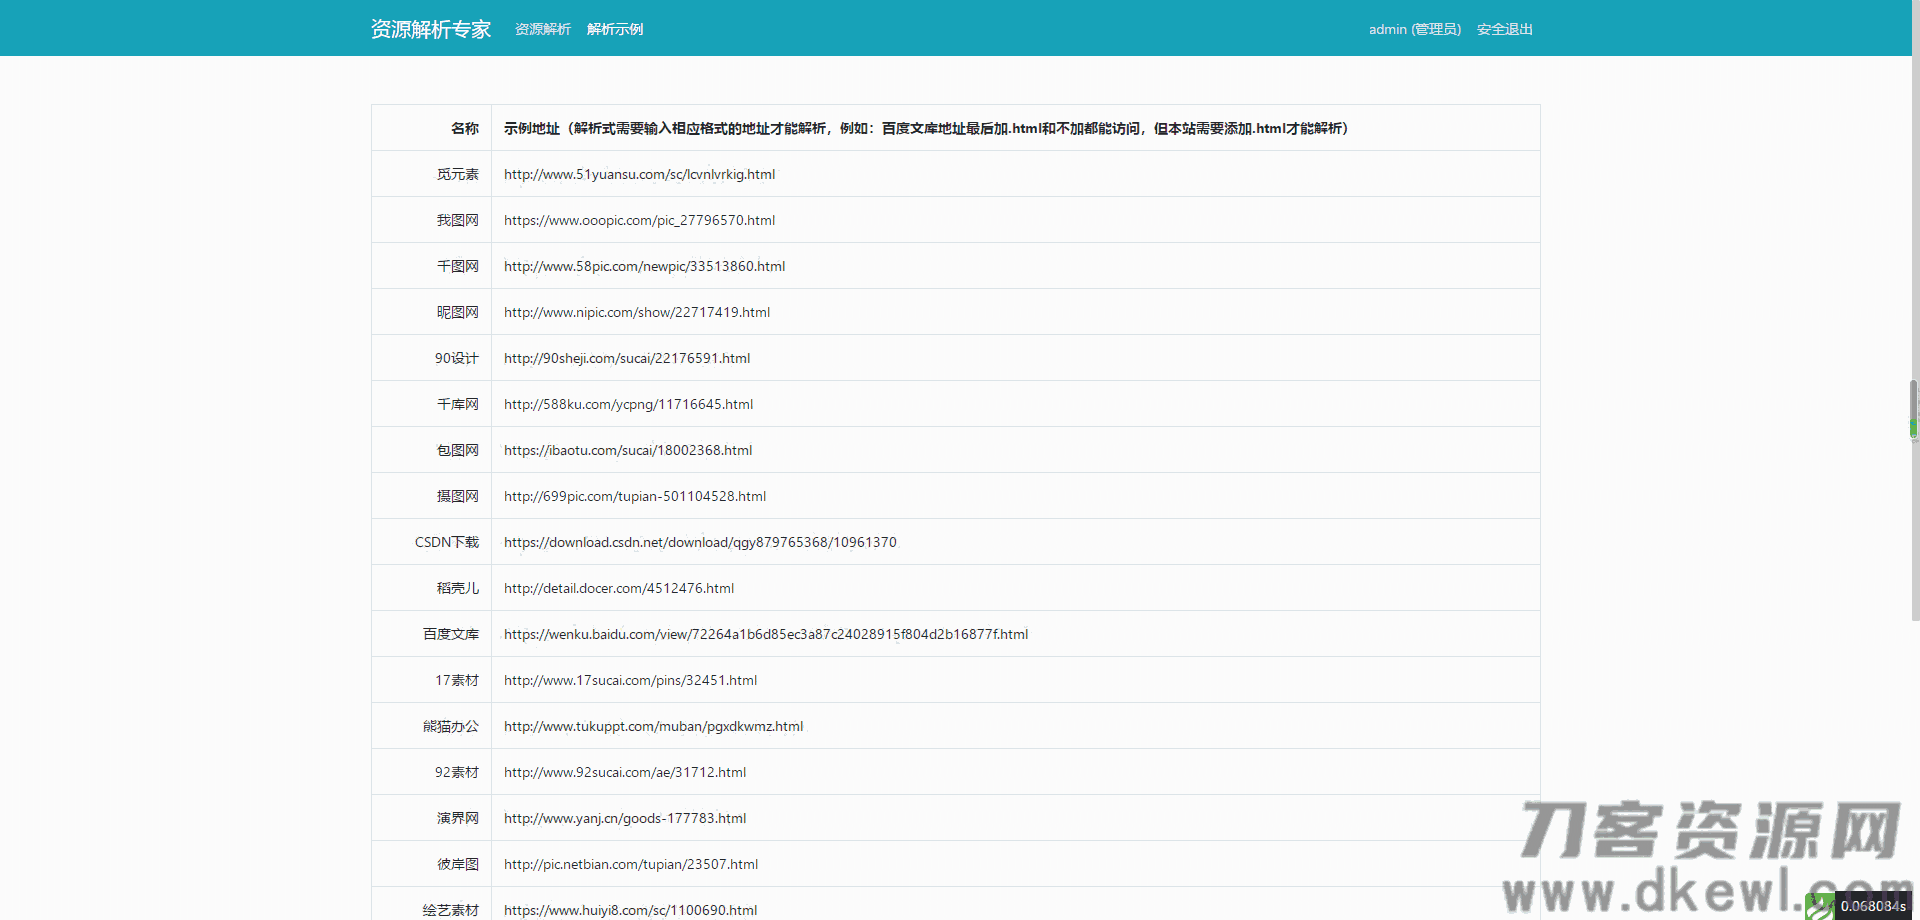
Task: Click the admin (管理员) account link
Action: (1415, 29)
